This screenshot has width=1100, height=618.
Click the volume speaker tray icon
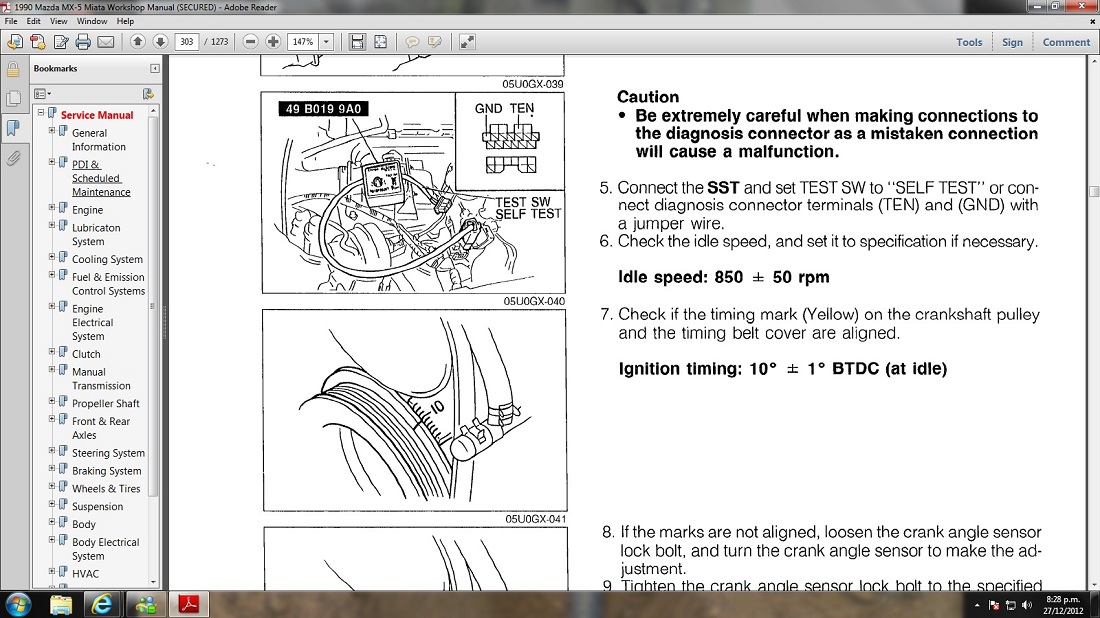point(1027,605)
